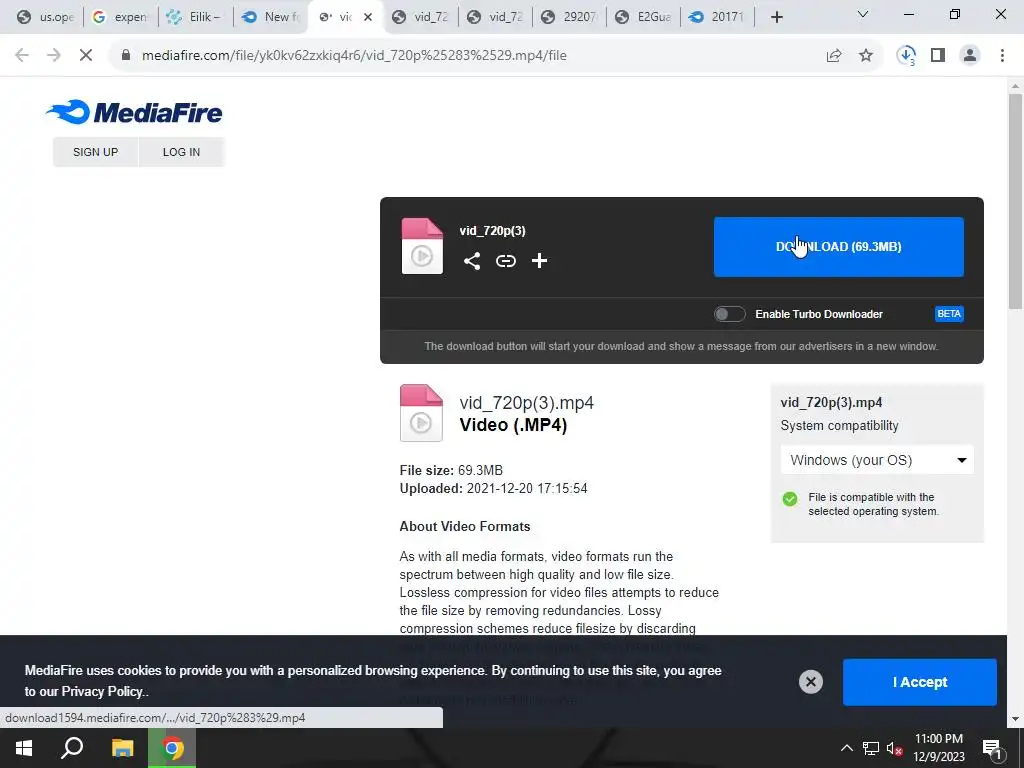
Task: Click muted volume icon in tray
Action: click(x=894, y=748)
